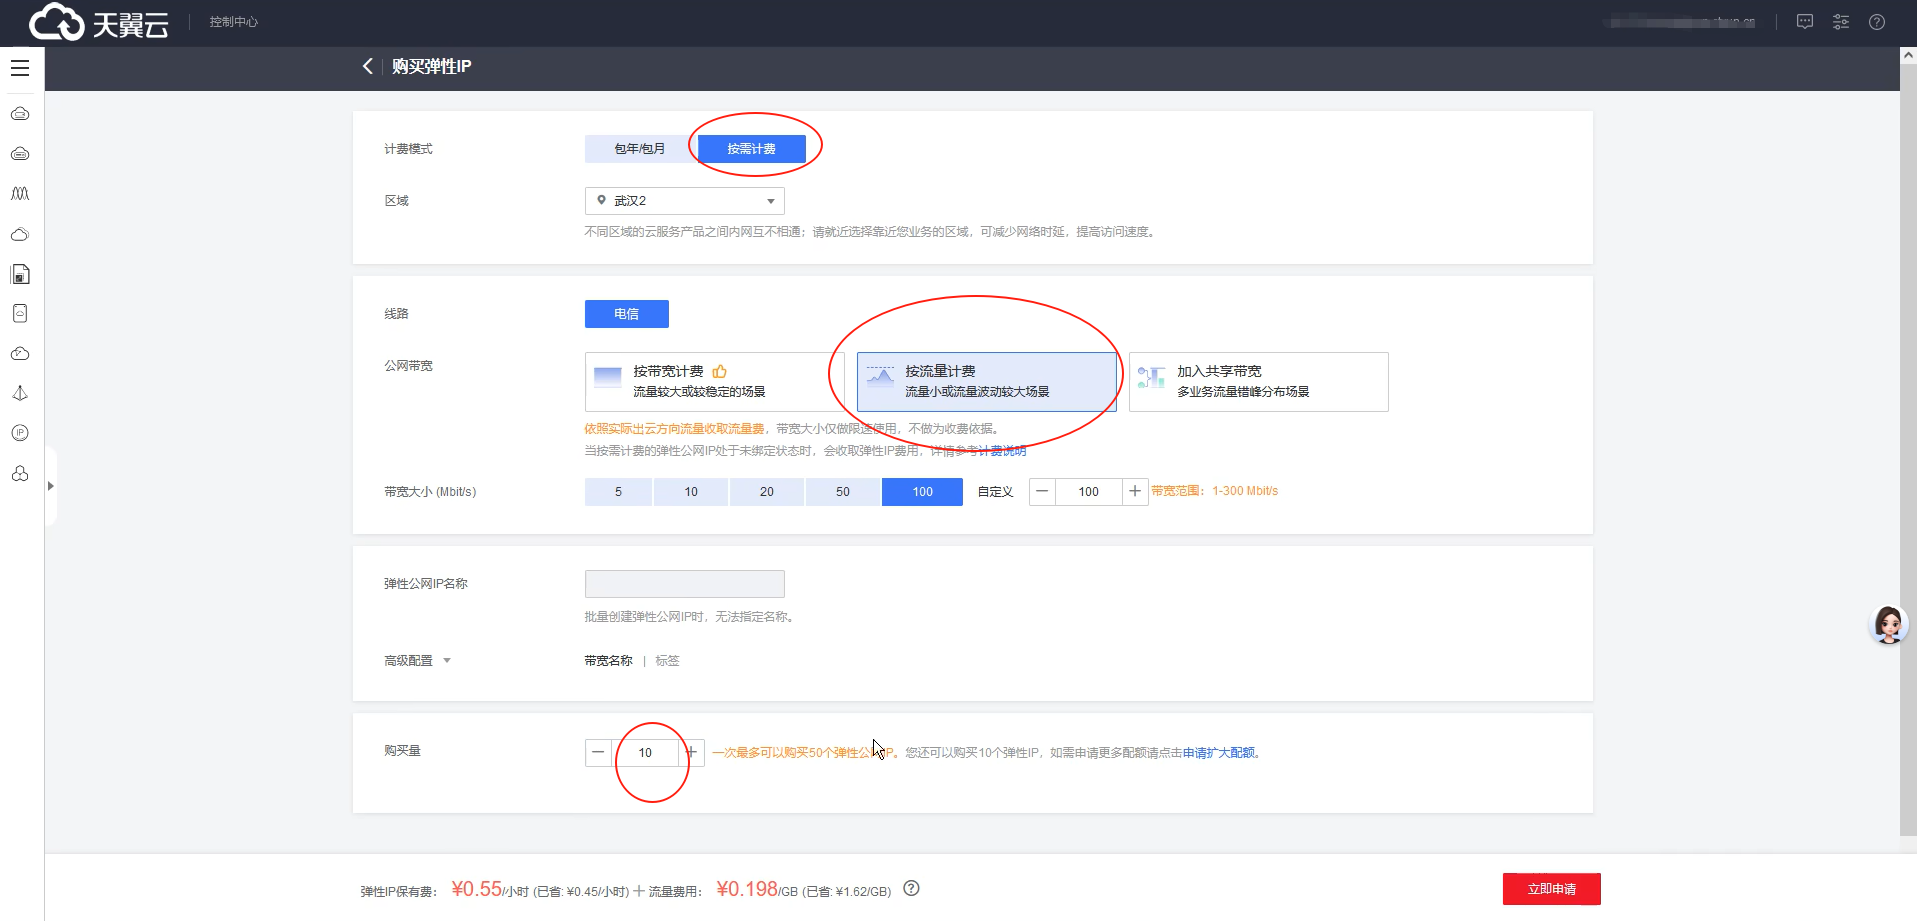Open the help question mark icon
The width and height of the screenshot is (1917, 921).
click(1877, 22)
